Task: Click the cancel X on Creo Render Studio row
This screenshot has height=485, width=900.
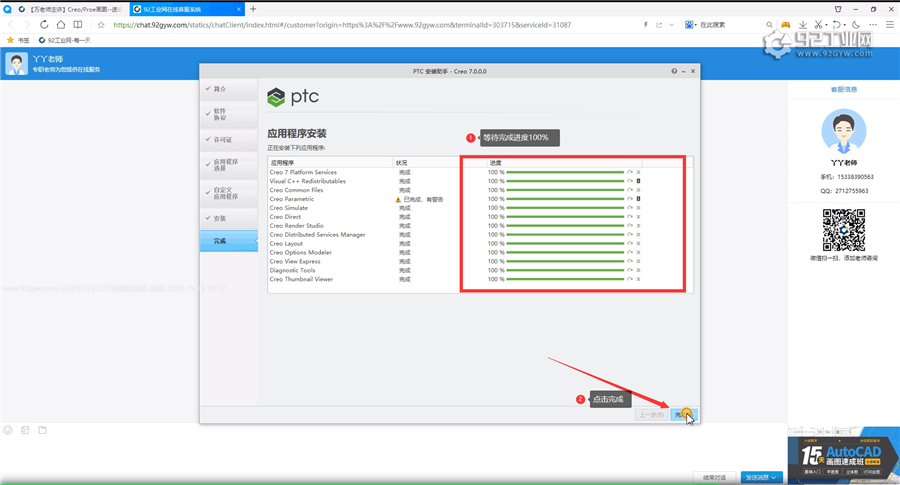Action: coord(638,226)
